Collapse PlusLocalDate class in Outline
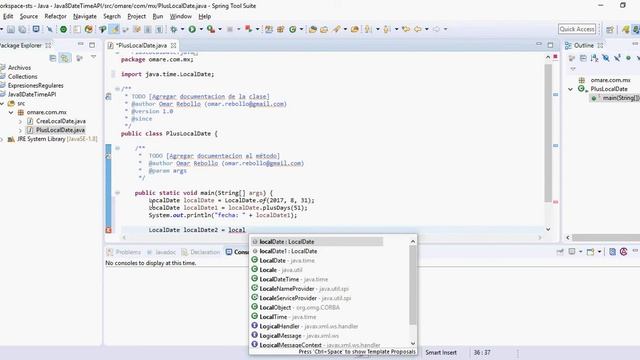This screenshot has width=640, height=360. 571,89
